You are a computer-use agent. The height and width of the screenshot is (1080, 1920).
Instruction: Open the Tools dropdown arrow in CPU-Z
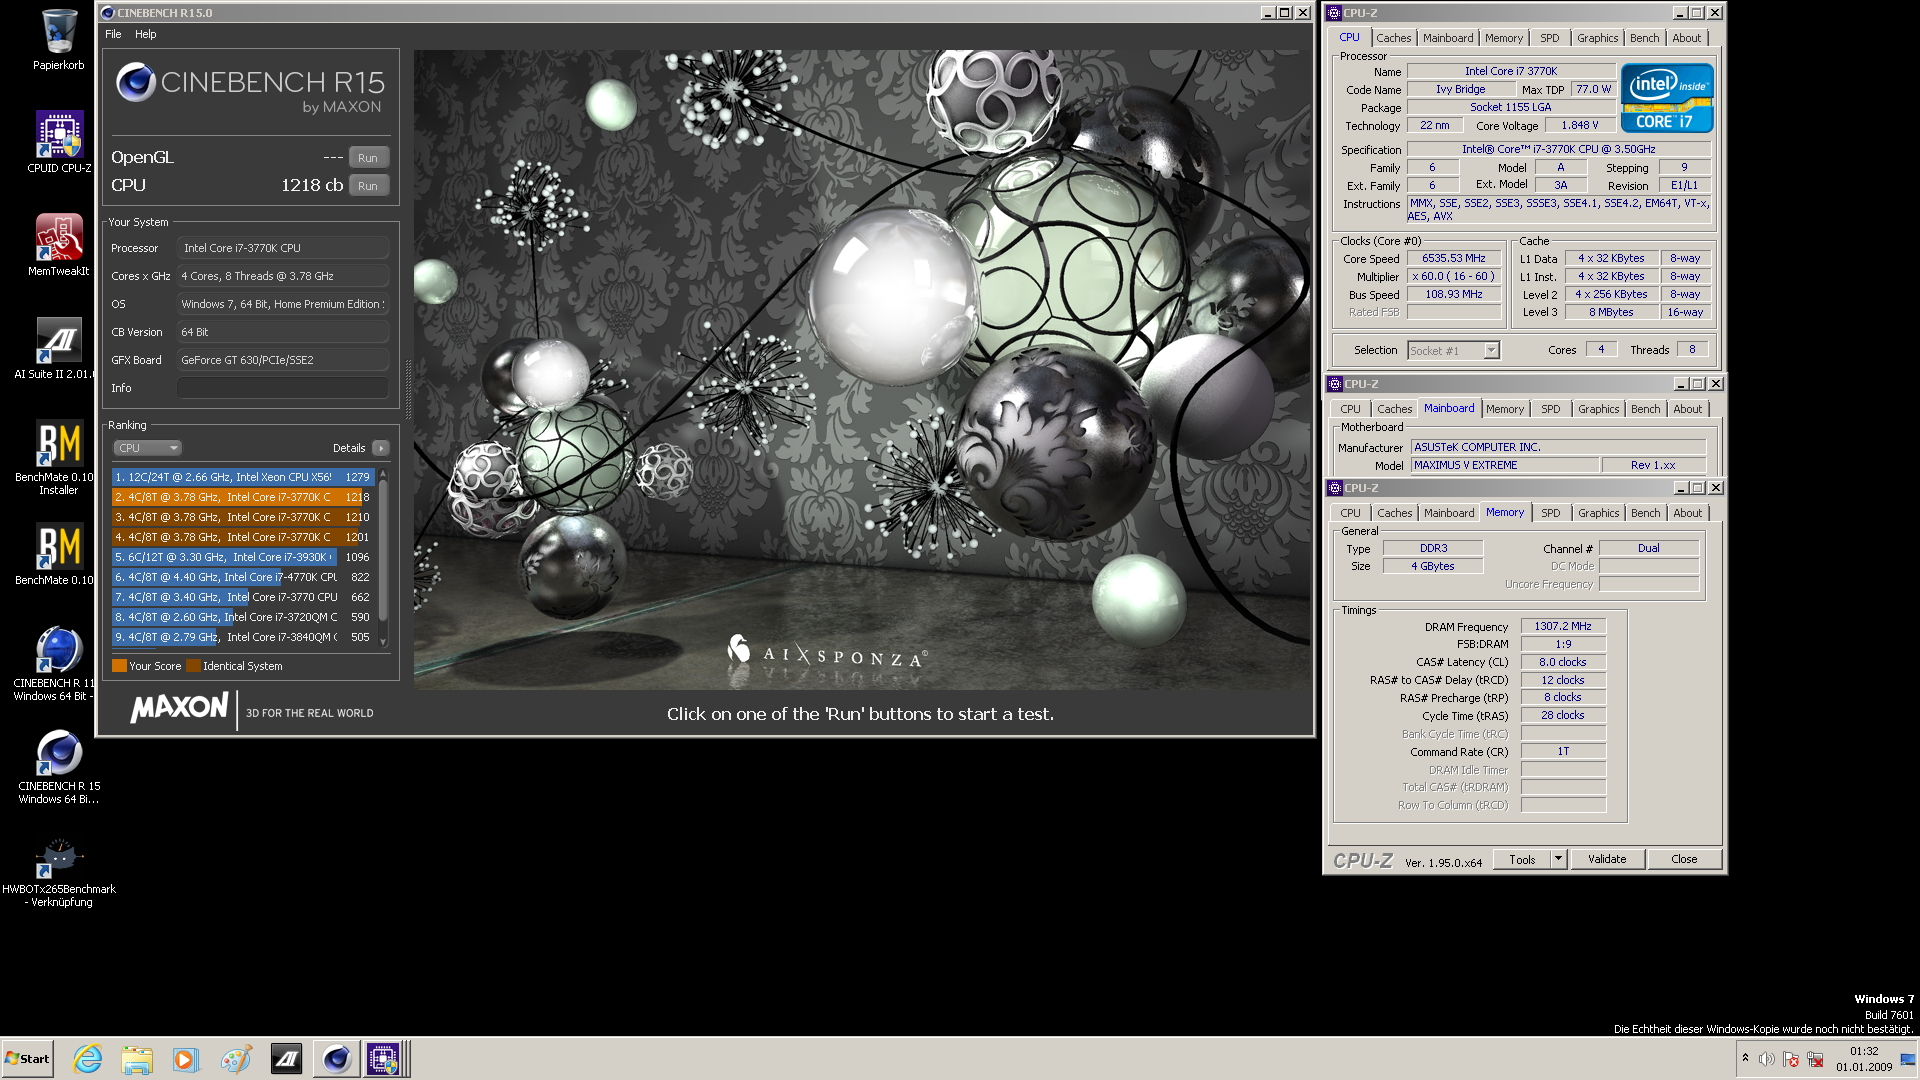[1557, 859]
